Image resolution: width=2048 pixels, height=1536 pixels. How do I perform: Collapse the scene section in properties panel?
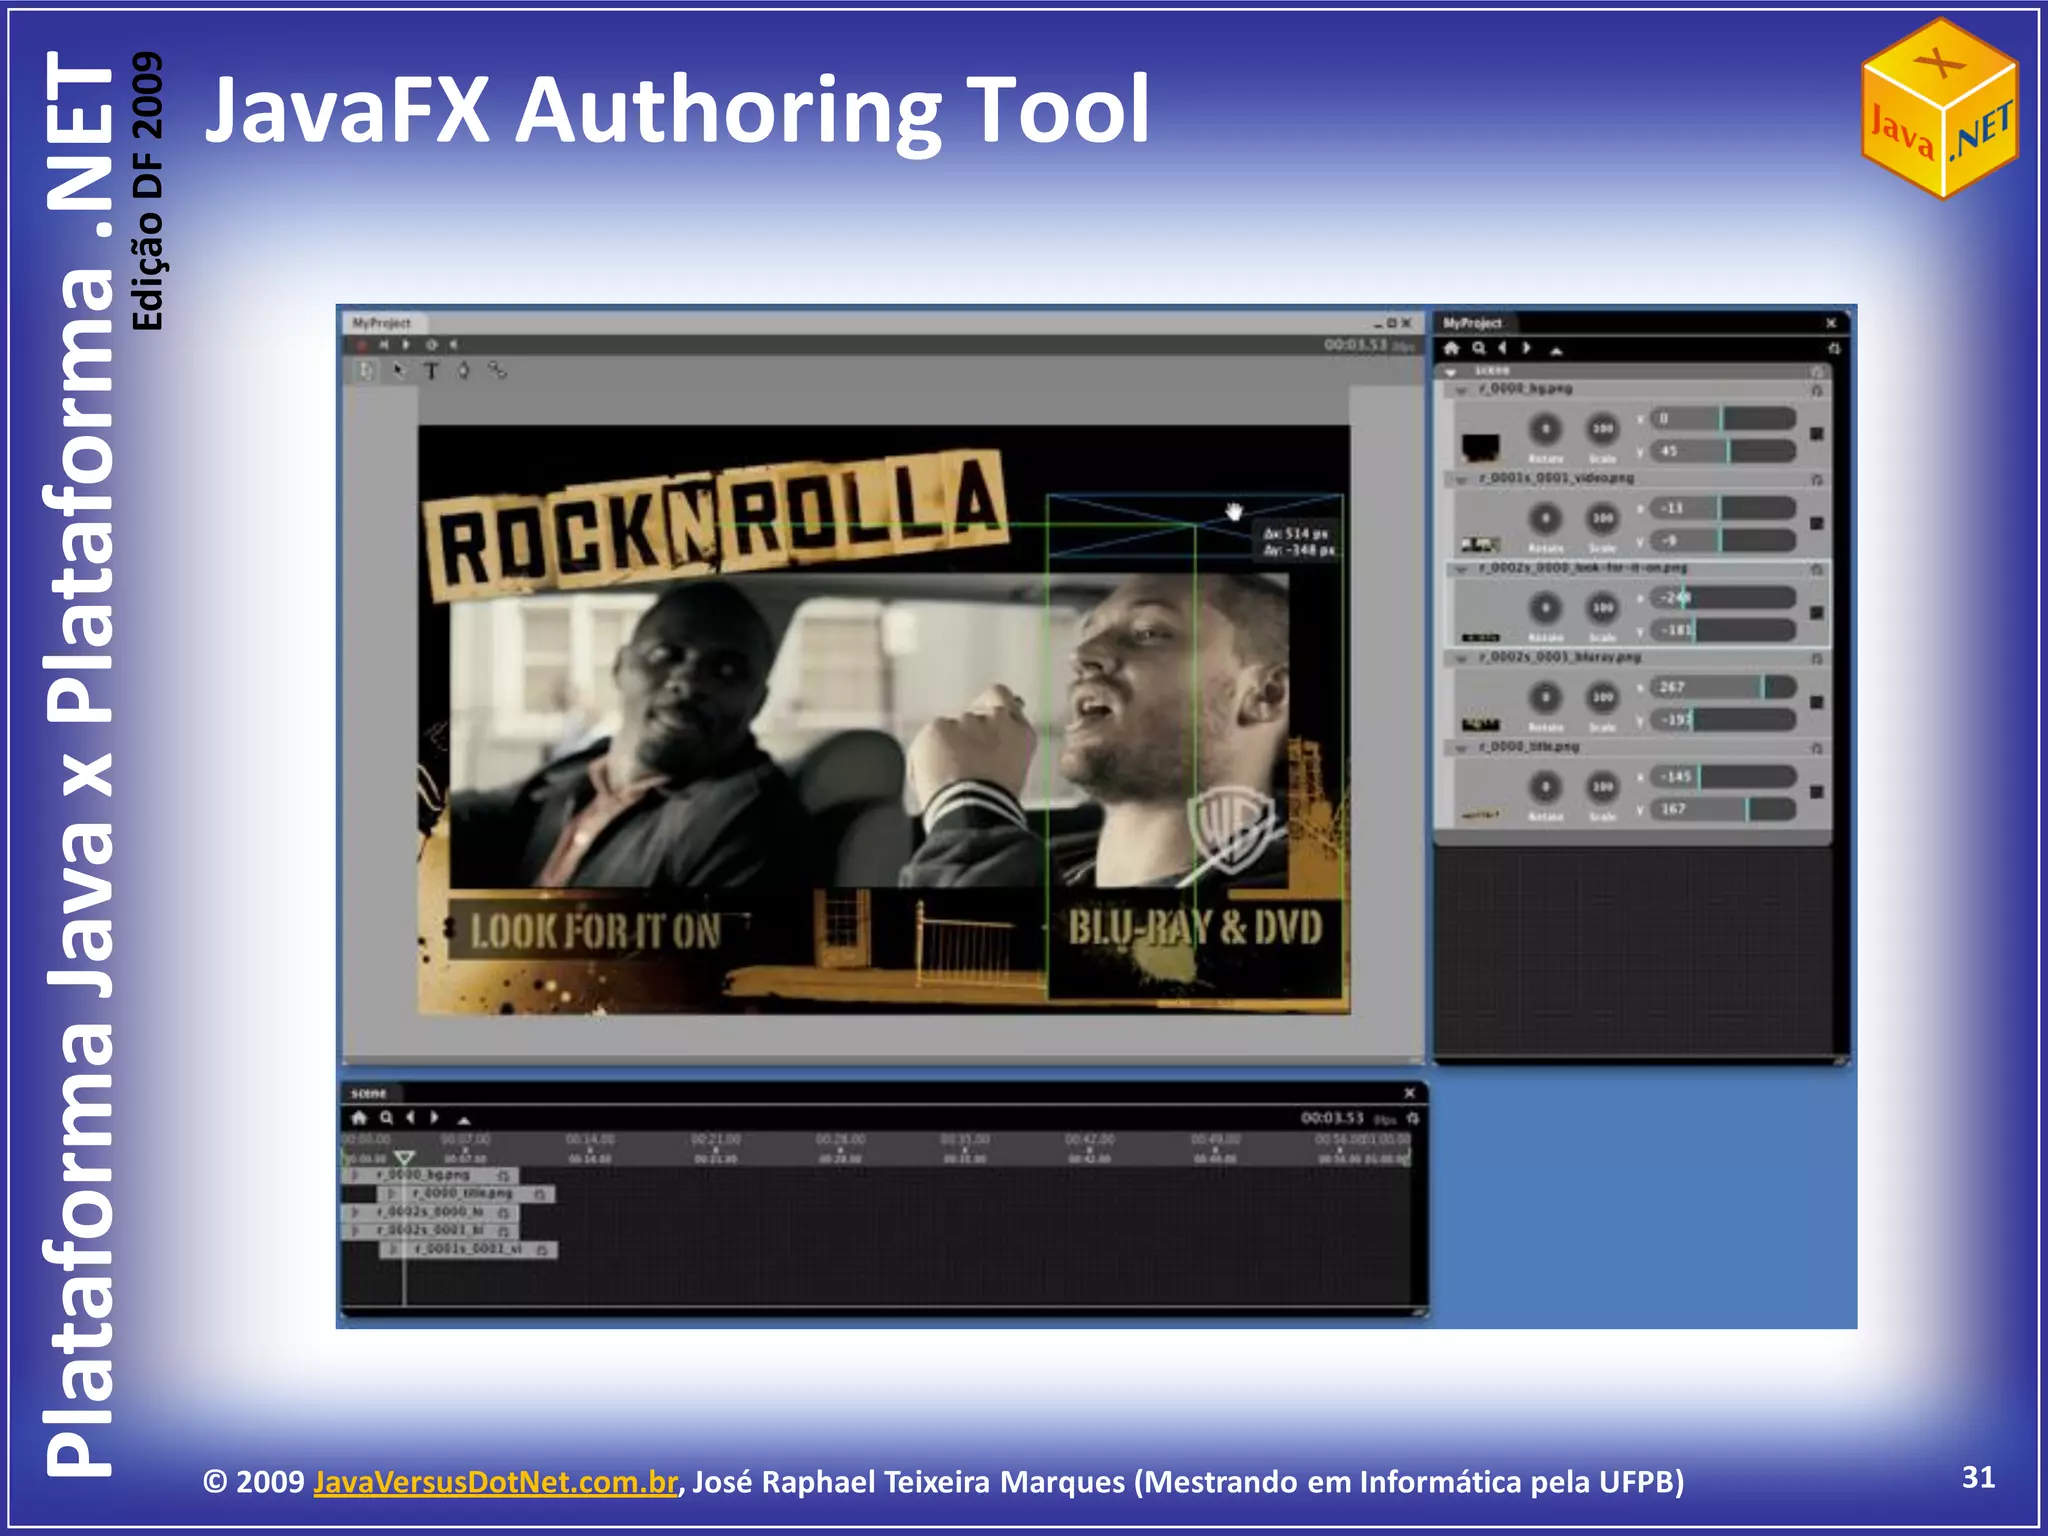(x=1451, y=372)
